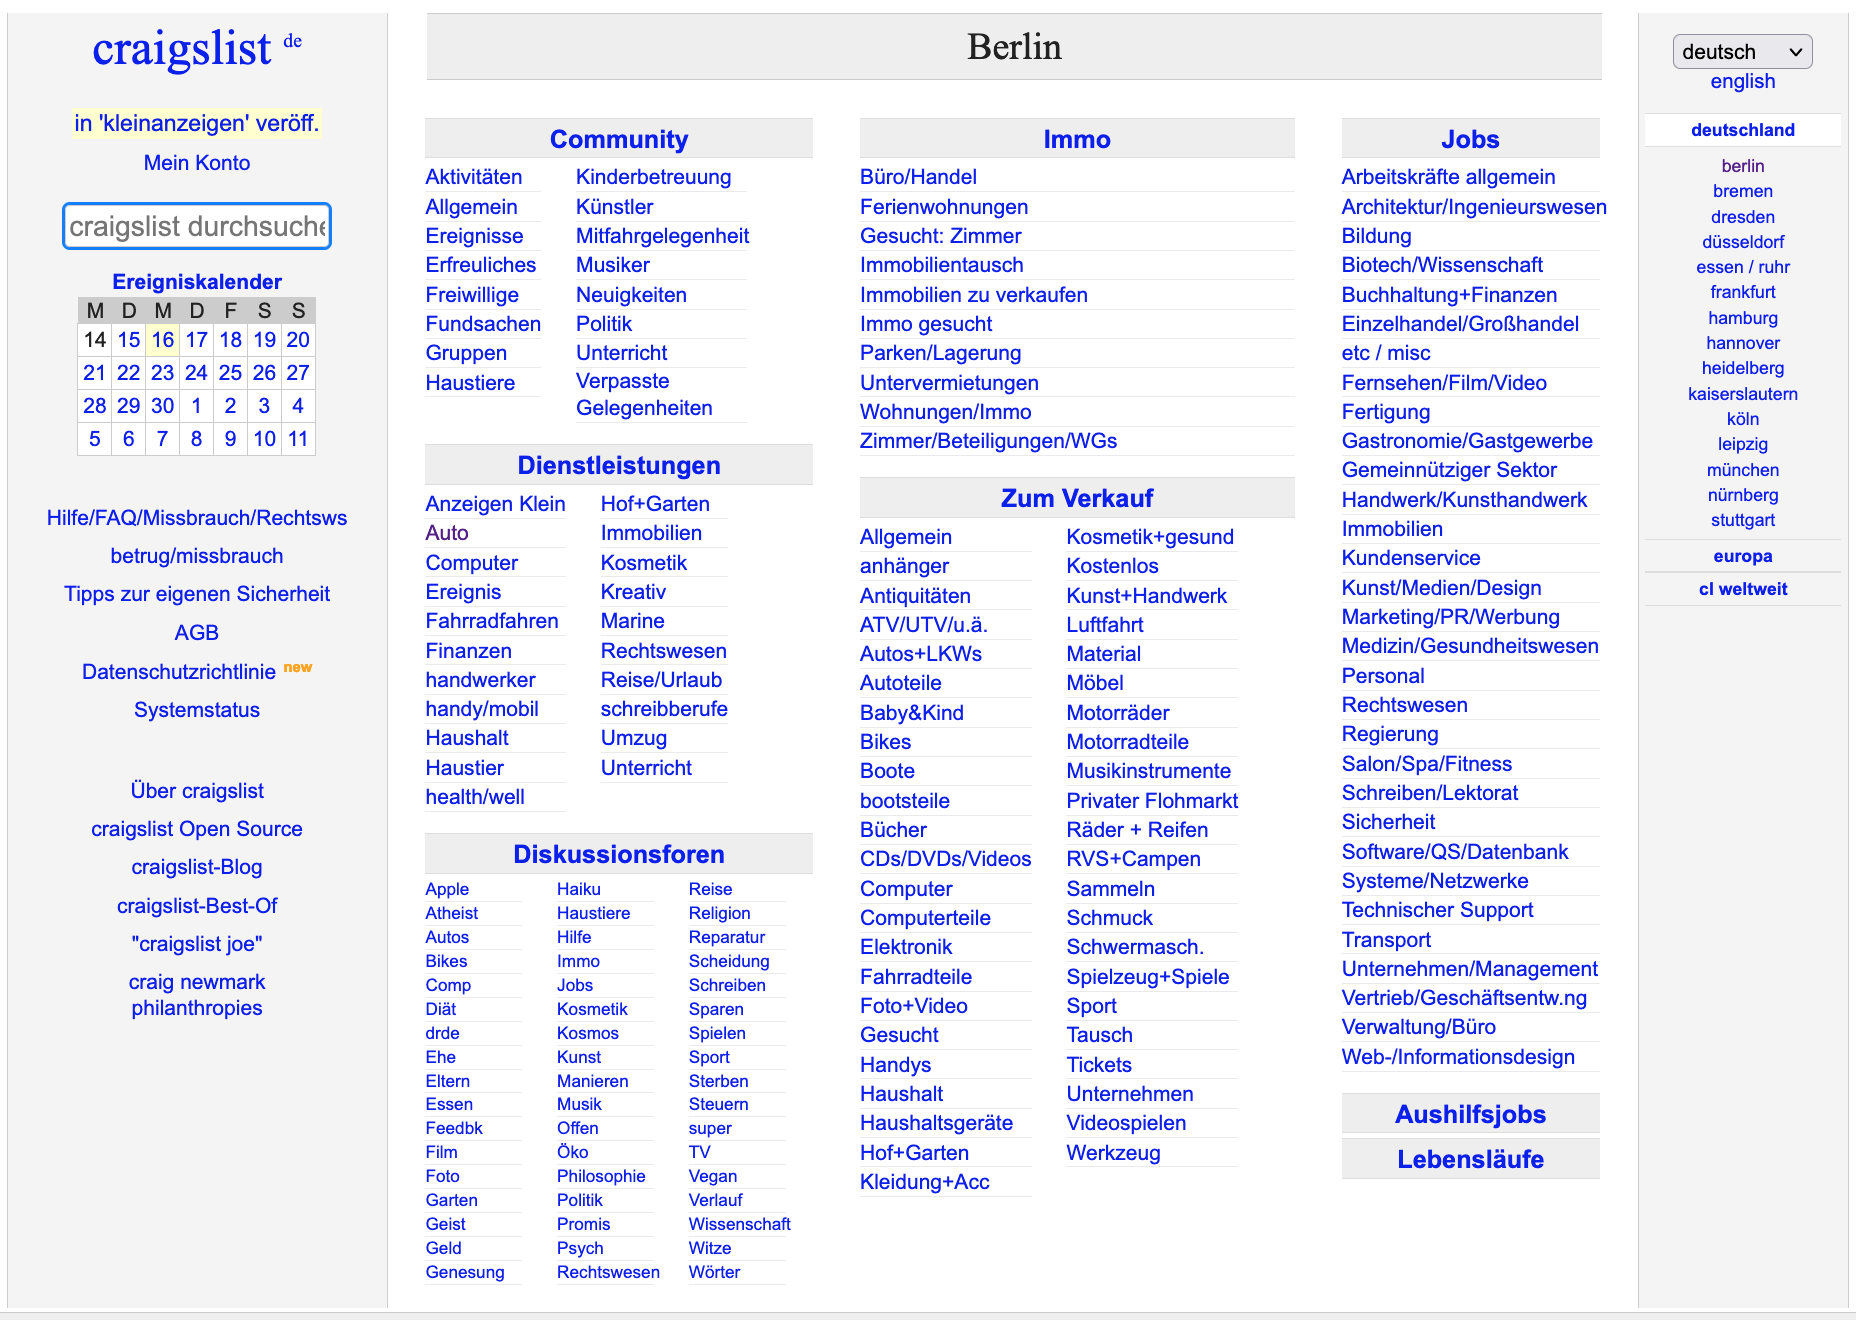Viewport: 1856px width, 1320px height.
Task: Open the 'kleinanzeigen' veröff. posting link
Action: click(196, 123)
